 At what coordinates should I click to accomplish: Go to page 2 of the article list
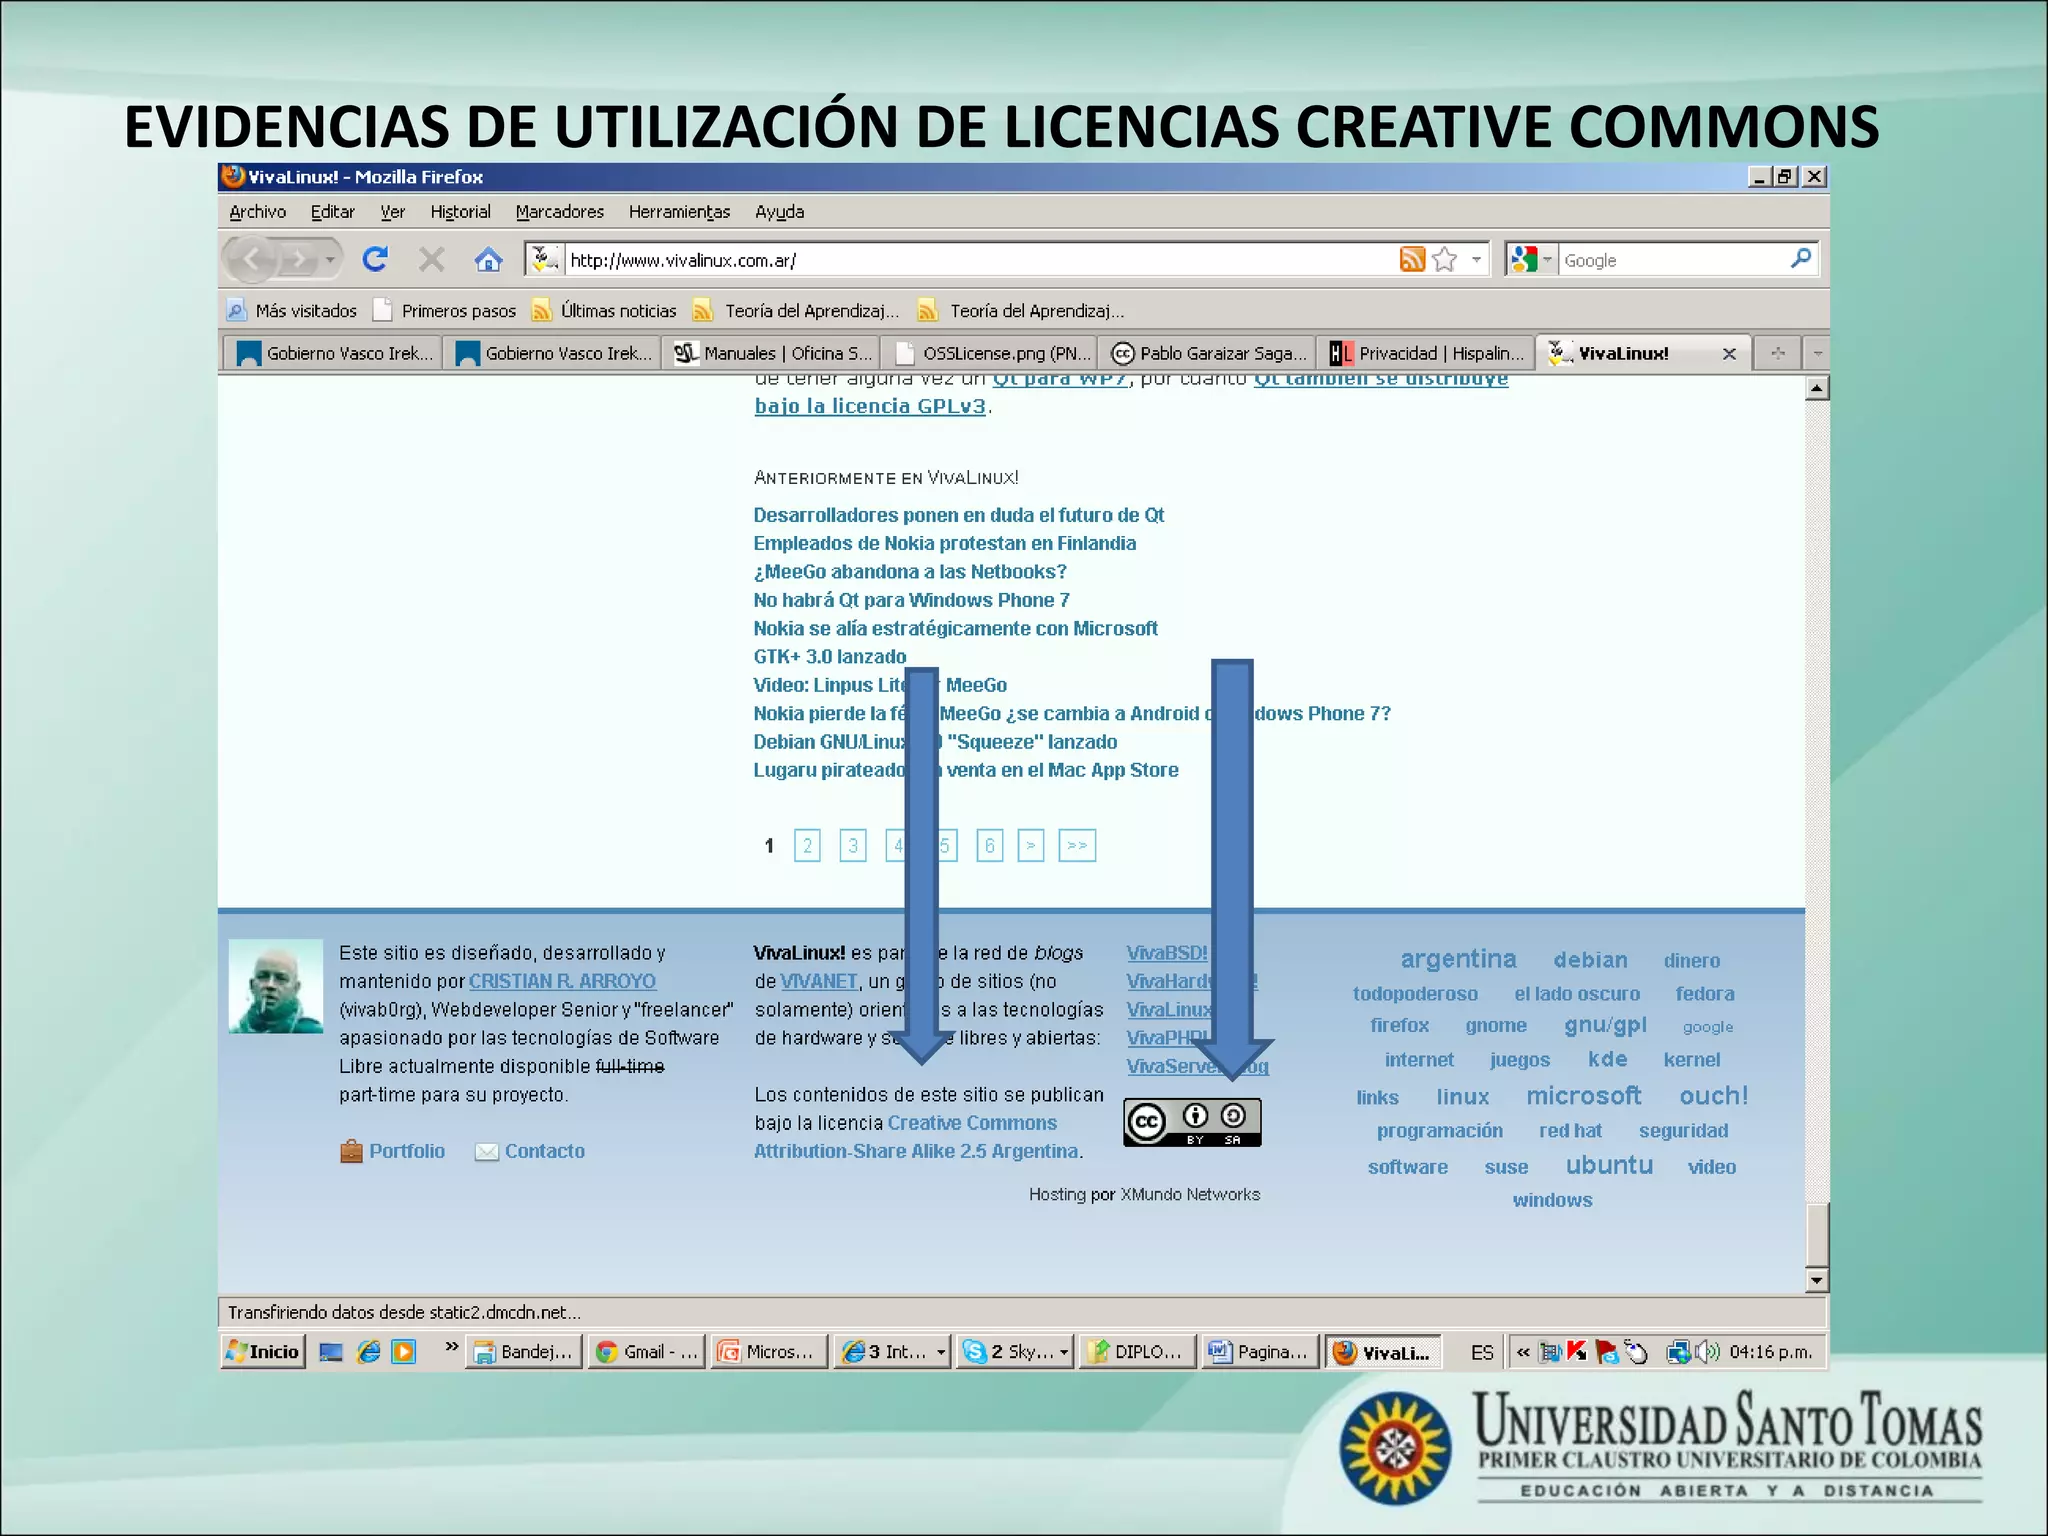(806, 845)
